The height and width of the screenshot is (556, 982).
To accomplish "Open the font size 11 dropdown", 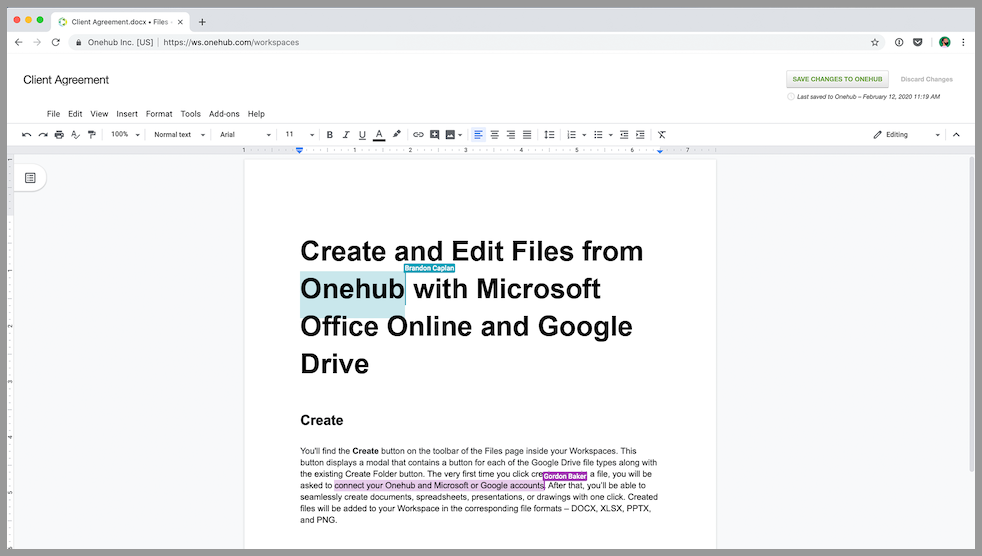I will pyautogui.click(x=299, y=135).
